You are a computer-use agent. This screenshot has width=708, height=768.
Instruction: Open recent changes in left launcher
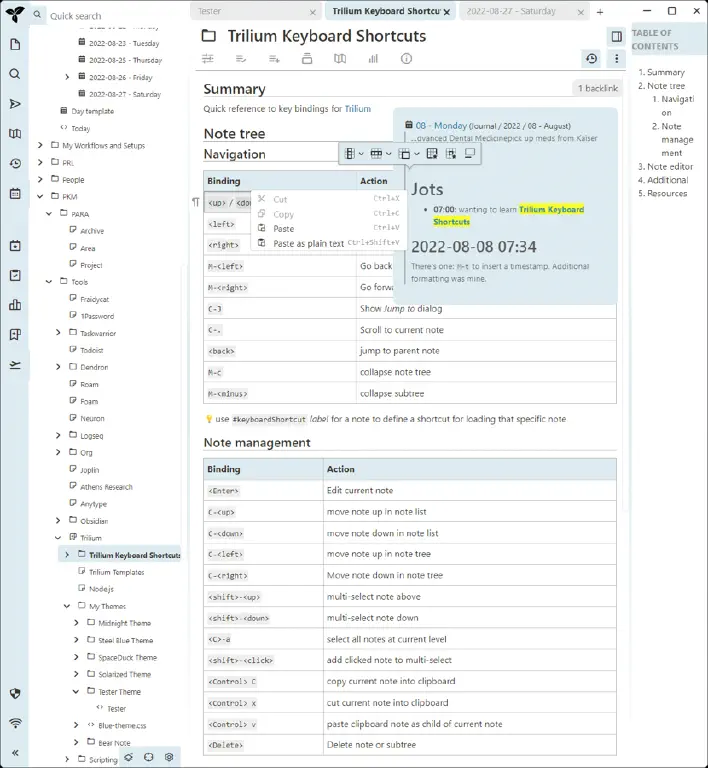pyautogui.click(x=15, y=164)
